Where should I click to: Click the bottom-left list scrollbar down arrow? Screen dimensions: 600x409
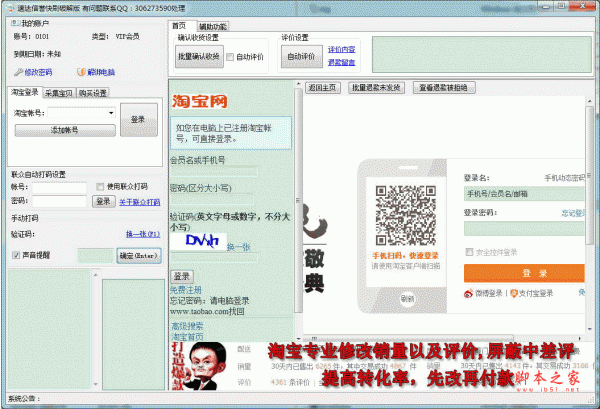96,384
